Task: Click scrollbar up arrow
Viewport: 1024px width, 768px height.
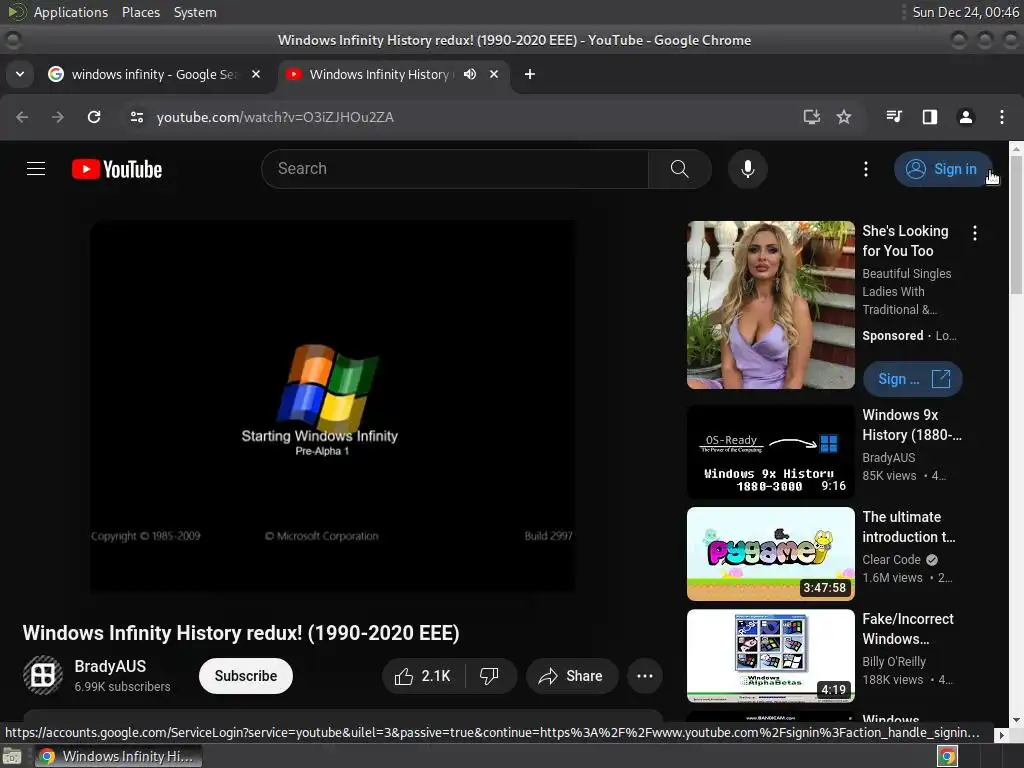Action: (1016, 148)
